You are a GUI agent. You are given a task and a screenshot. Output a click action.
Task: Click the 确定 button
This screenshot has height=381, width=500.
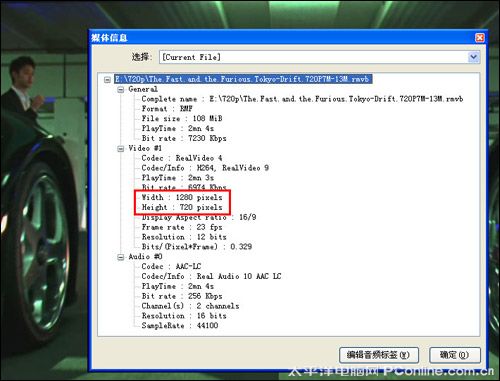pos(455,355)
